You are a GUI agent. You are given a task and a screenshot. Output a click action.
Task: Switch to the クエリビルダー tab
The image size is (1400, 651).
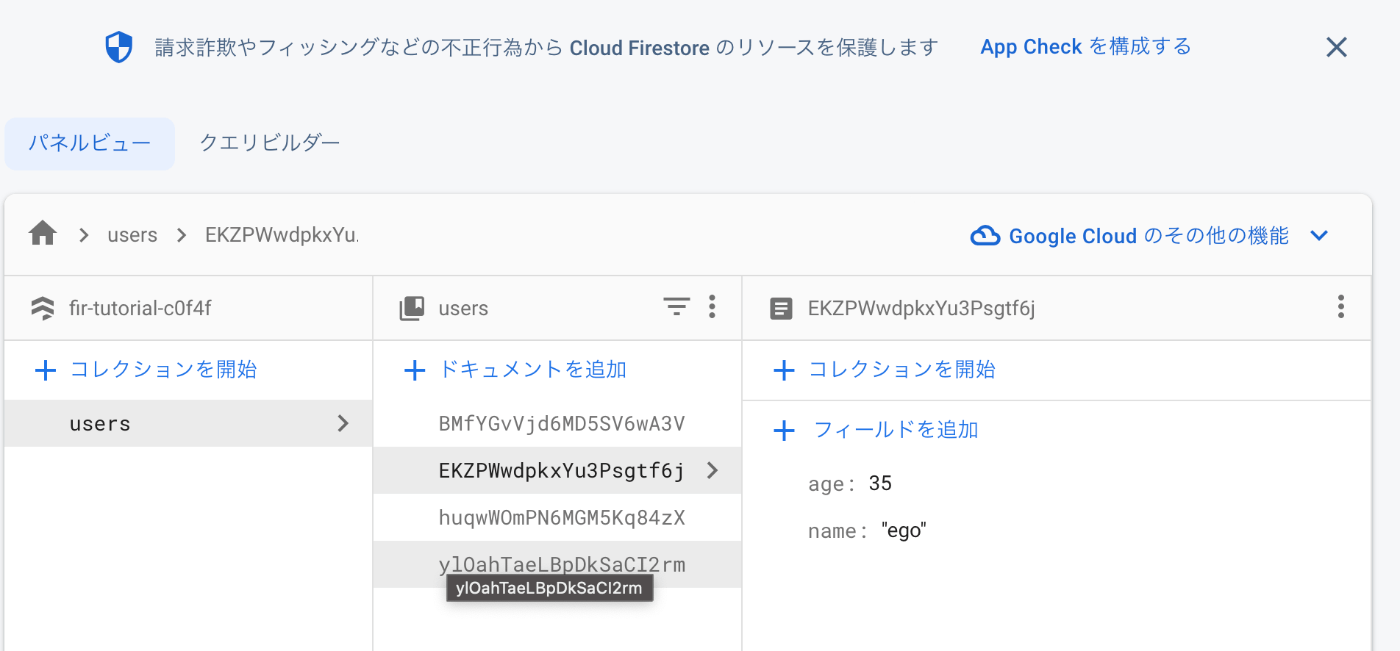[270, 143]
